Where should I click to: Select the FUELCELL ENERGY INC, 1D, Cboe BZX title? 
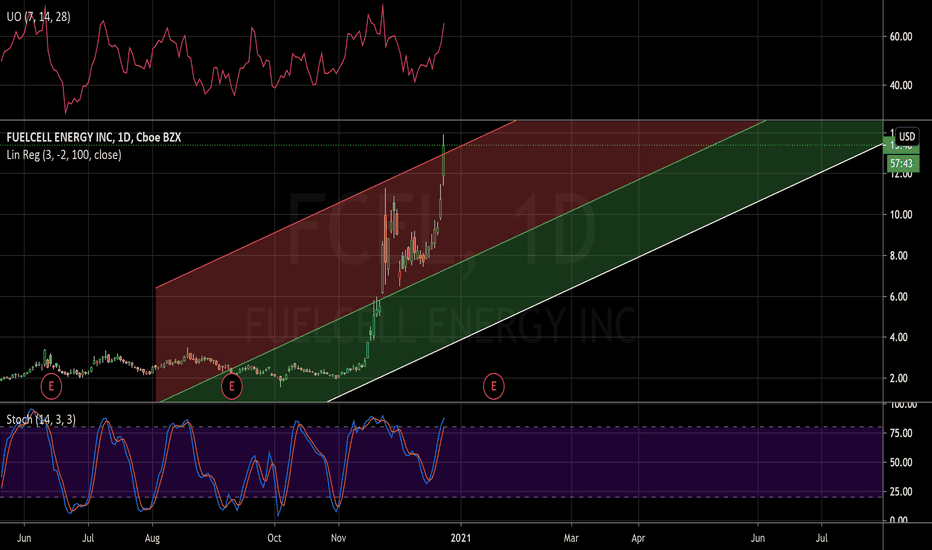pos(94,137)
